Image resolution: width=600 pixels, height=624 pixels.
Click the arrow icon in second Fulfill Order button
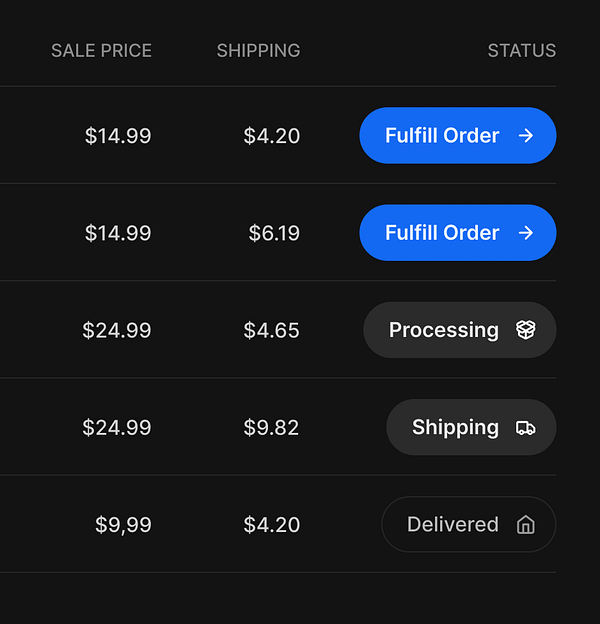[526, 233]
